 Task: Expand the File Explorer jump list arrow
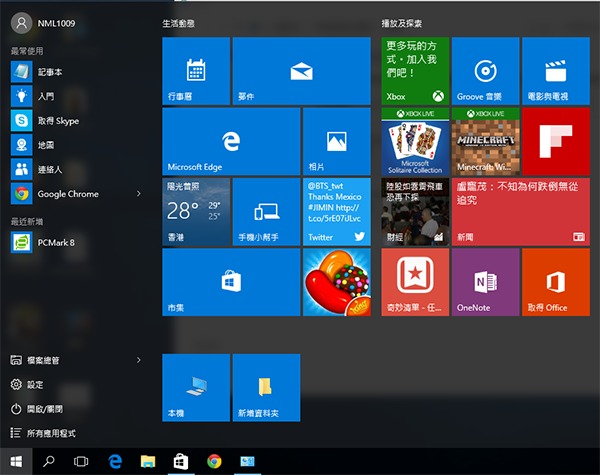pos(139,360)
